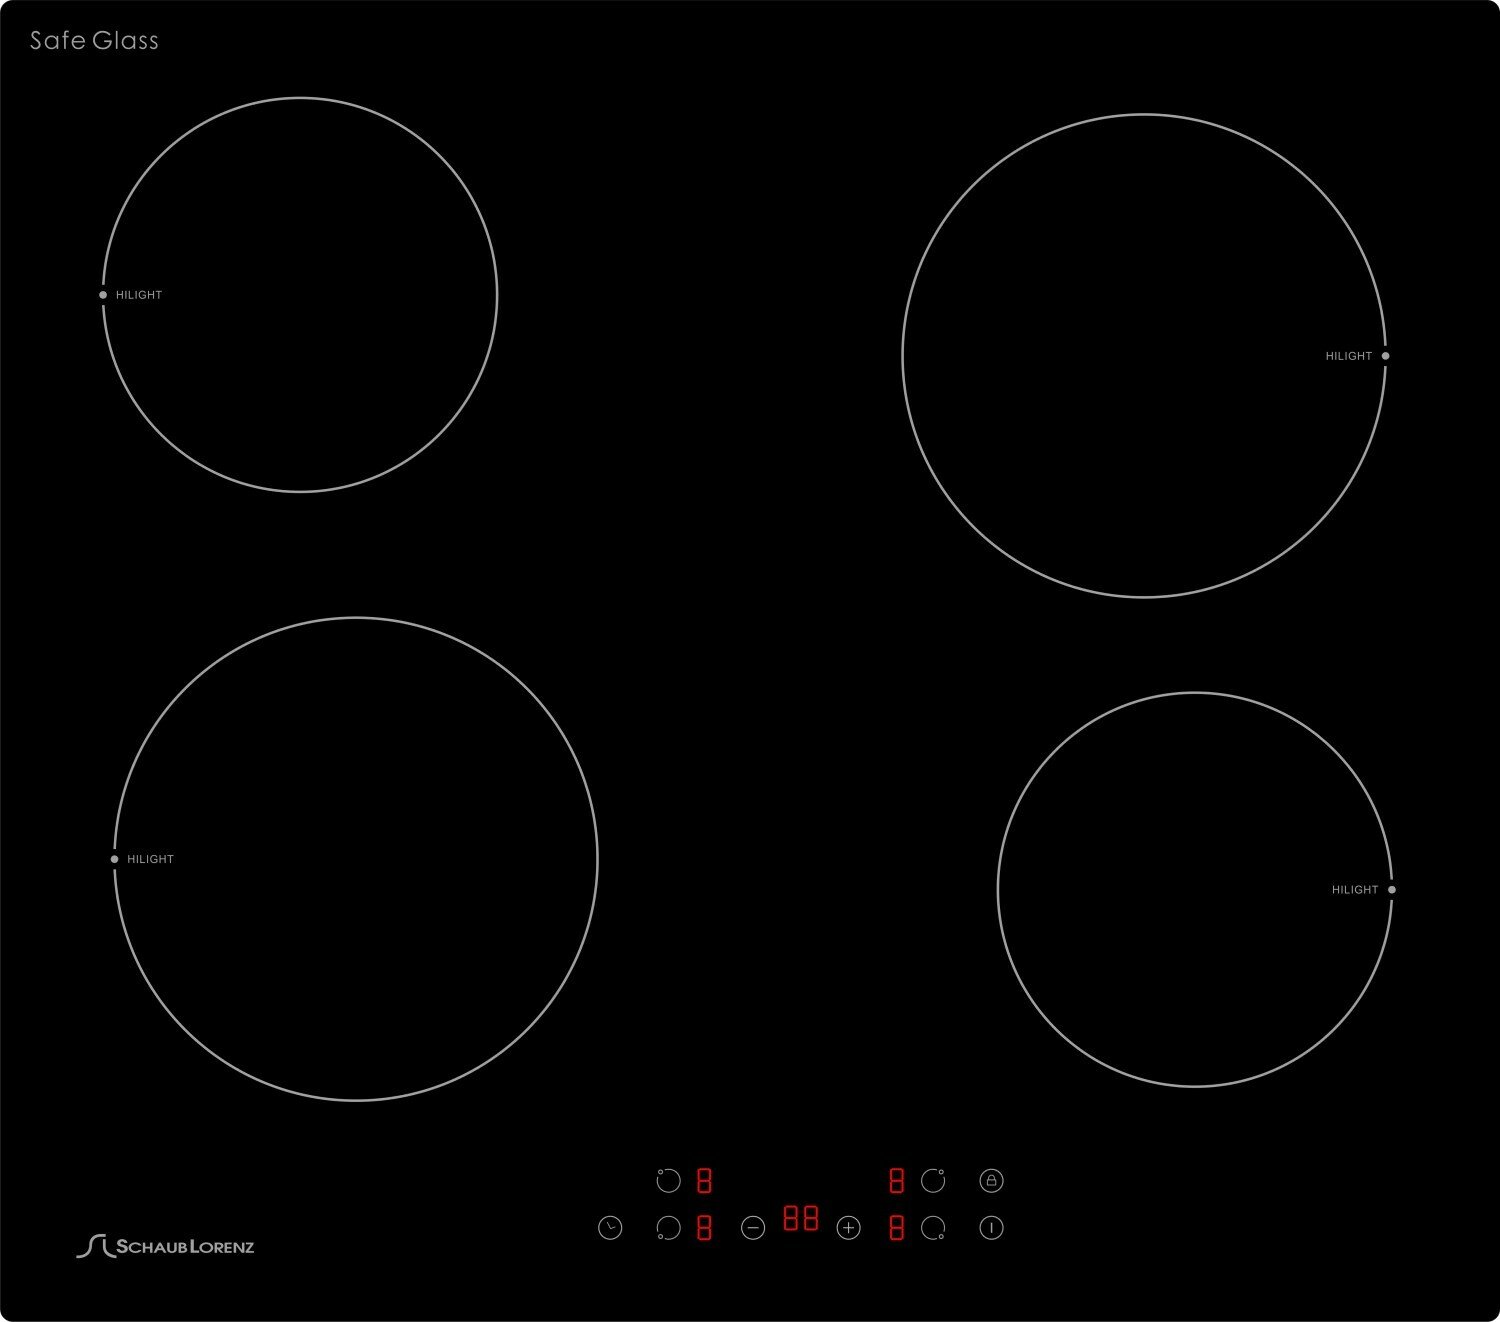Touch the central two-digit timer display
1500x1322 pixels.
pyautogui.click(x=800, y=1217)
